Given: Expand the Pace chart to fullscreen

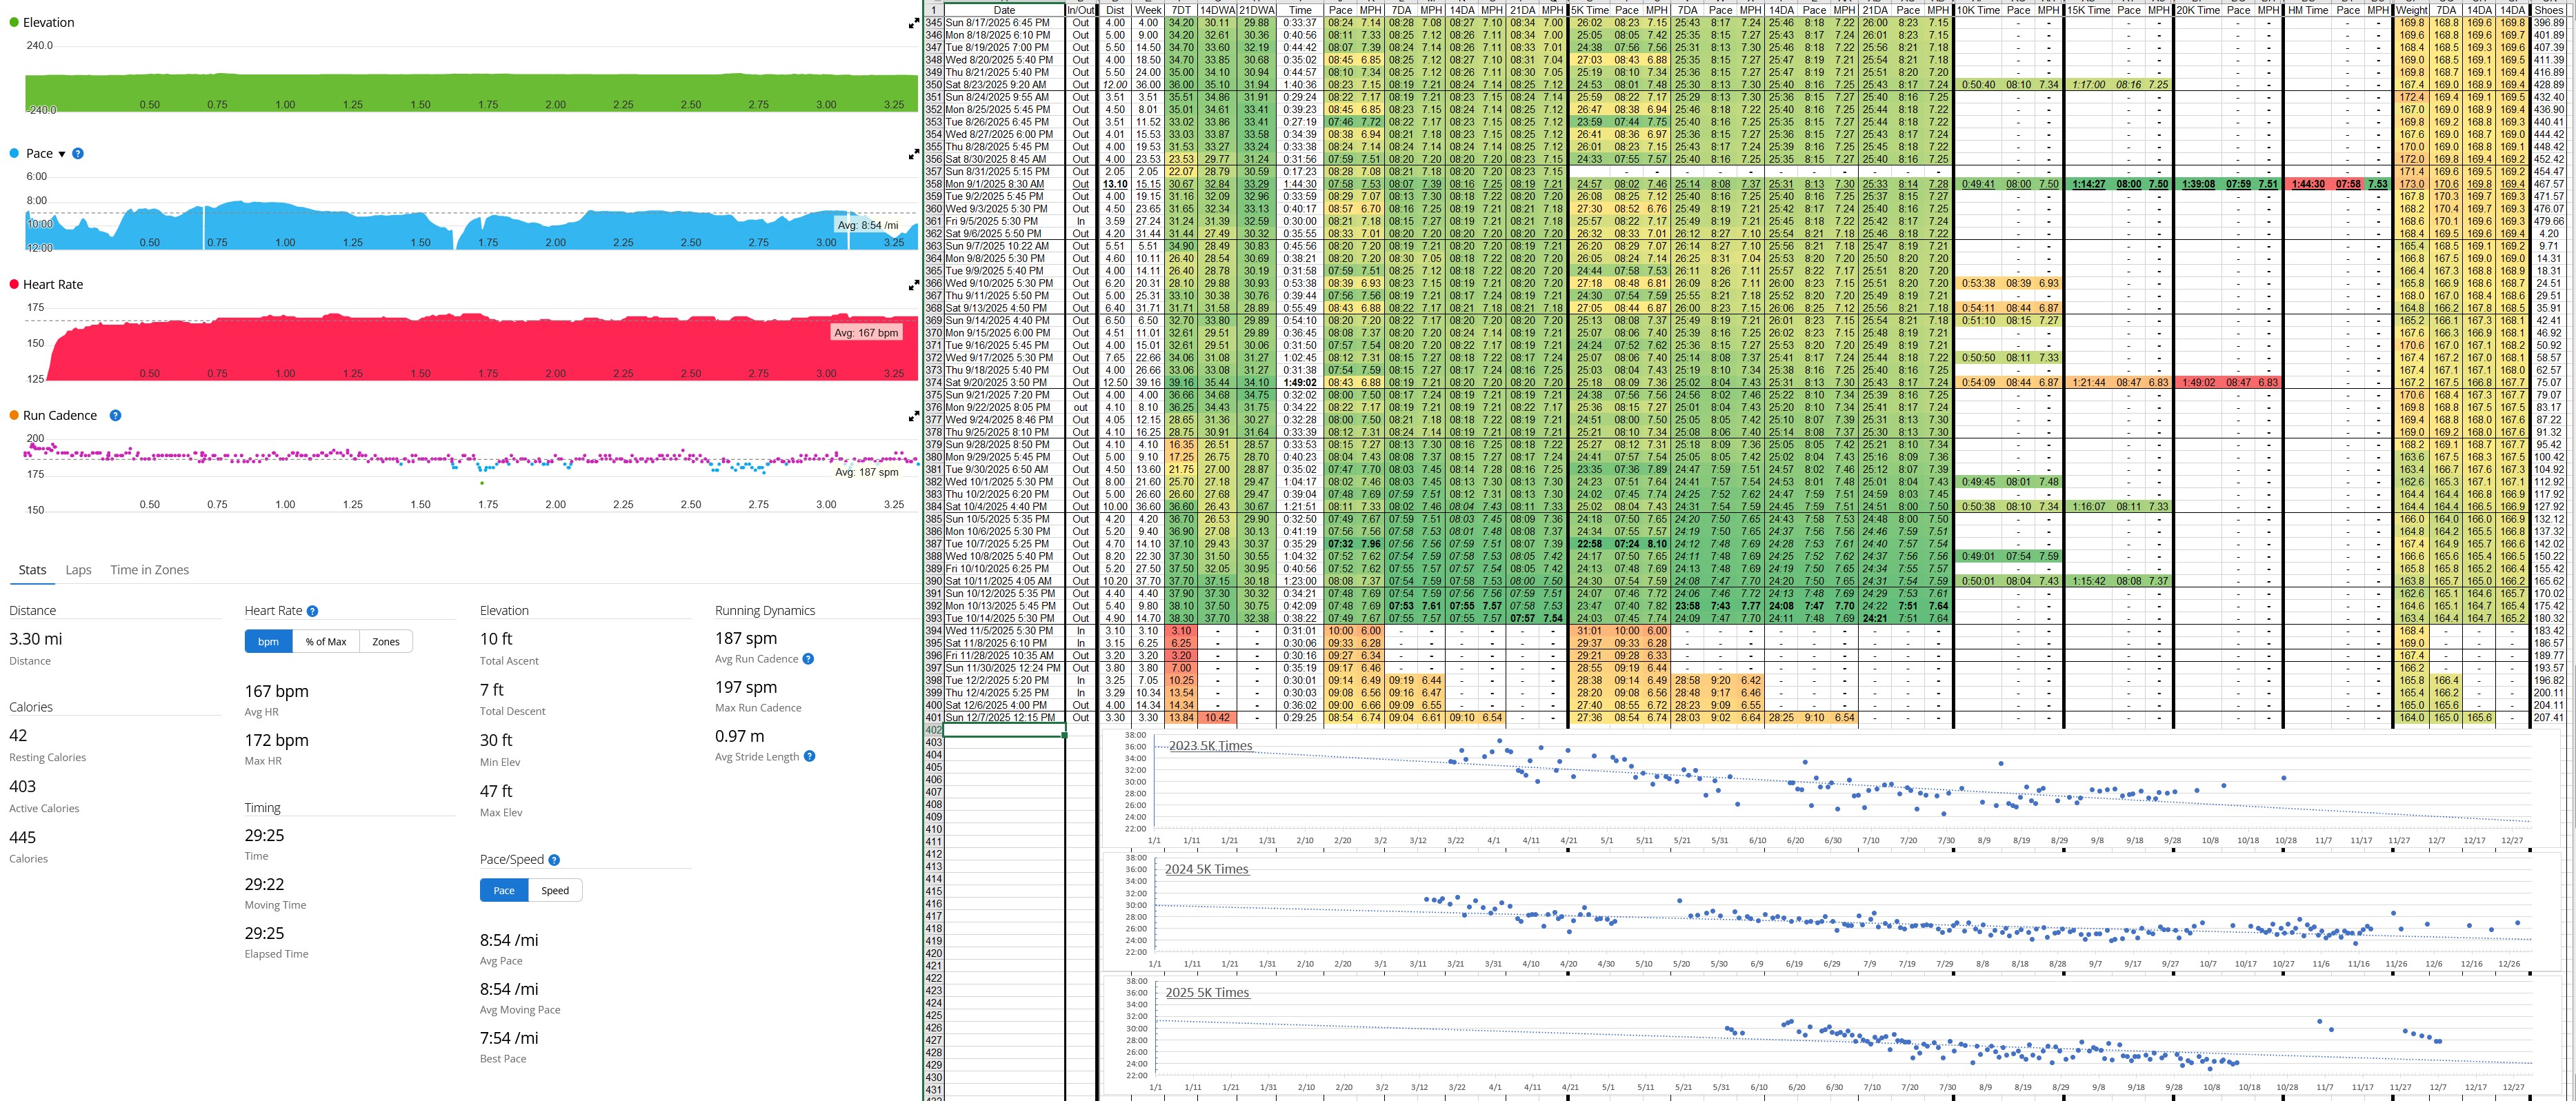Looking at the screenshot, I should 913,154.
